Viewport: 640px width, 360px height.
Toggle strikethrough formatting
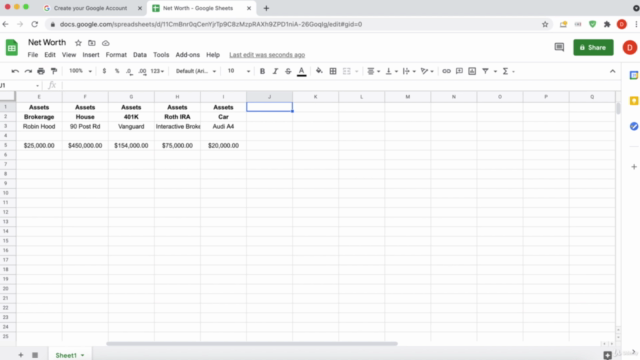click(288, 71)
